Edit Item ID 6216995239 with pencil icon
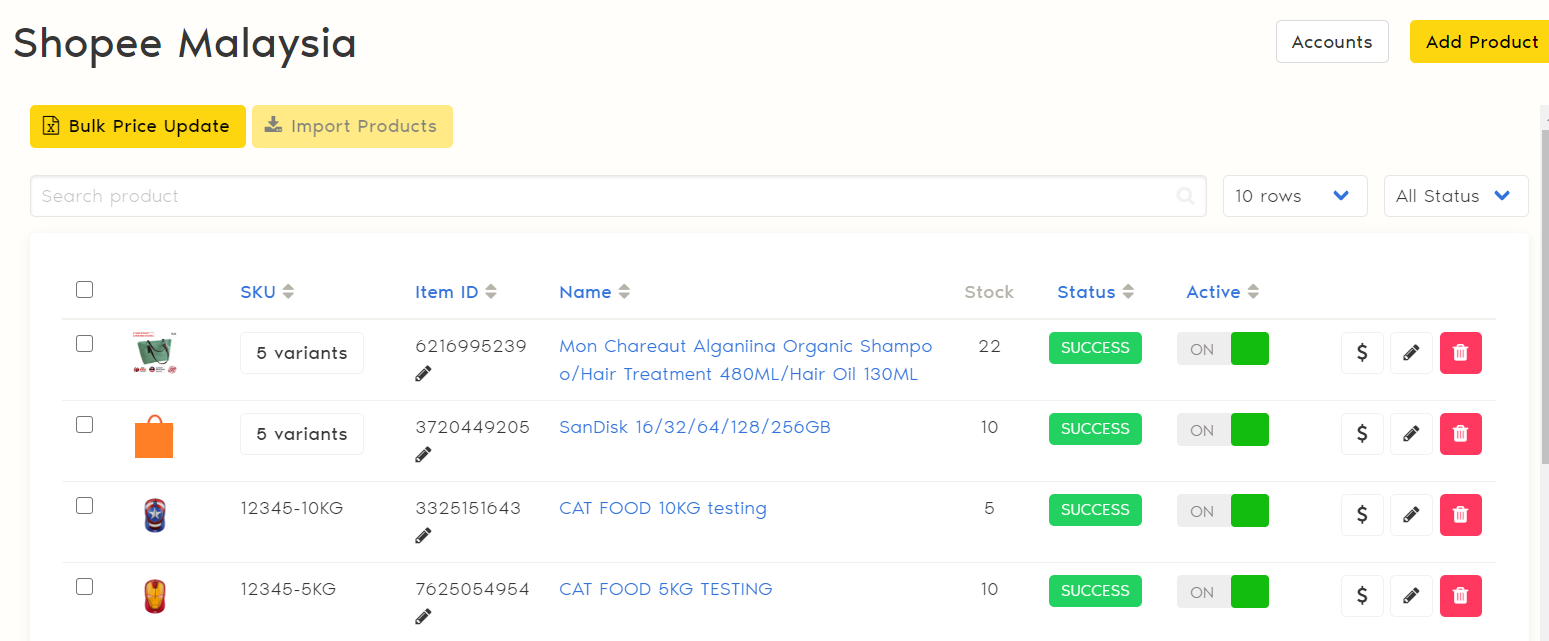The width and height of the screenshot is (1549, 641). click(x=423, y=374)
